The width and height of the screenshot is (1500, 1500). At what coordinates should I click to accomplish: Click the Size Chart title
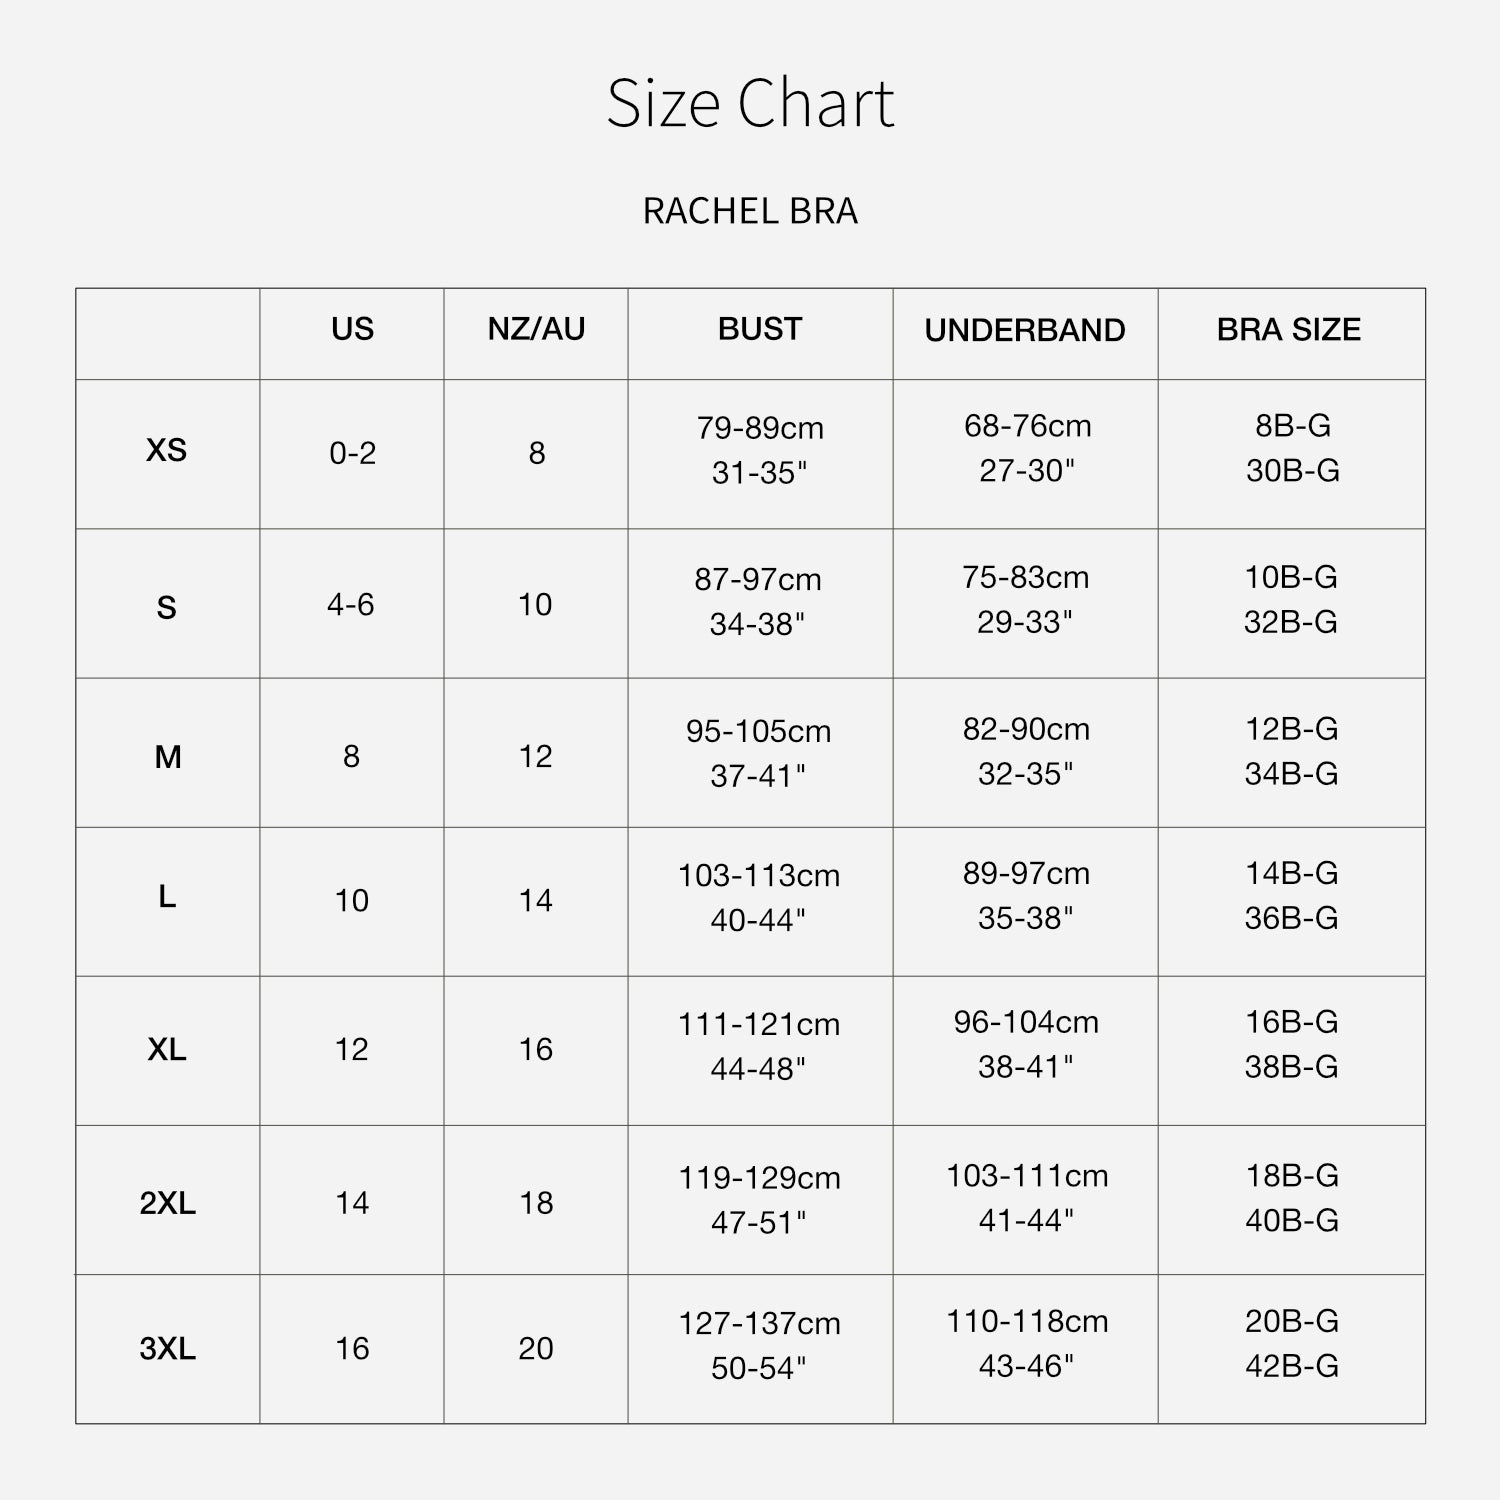point(750,103)
